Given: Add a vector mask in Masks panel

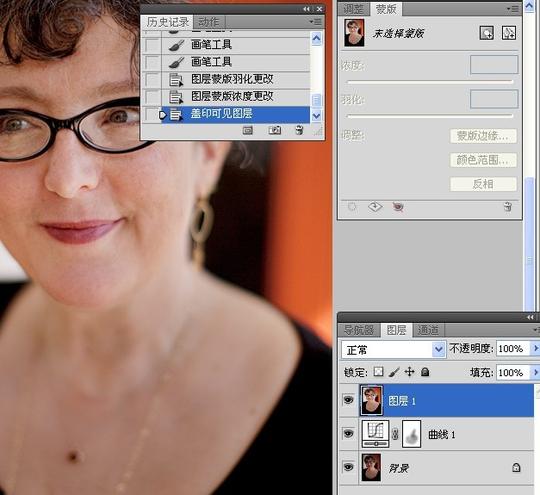Looking at the screenshot, I should point(509,33).
